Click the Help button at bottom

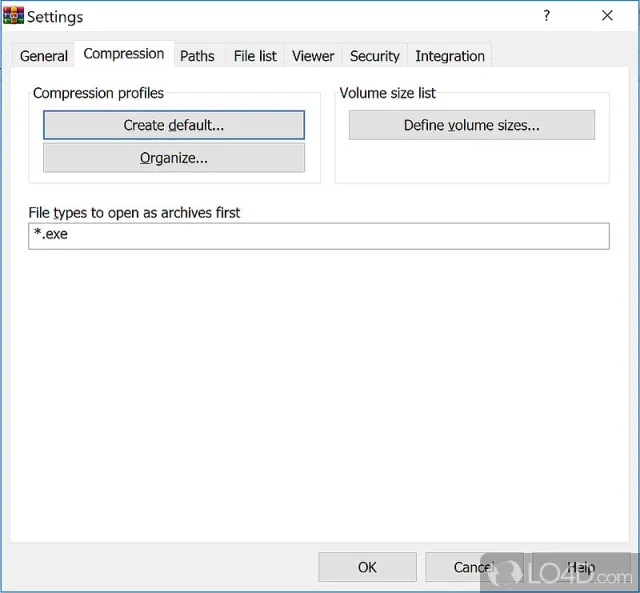(581, 567)
